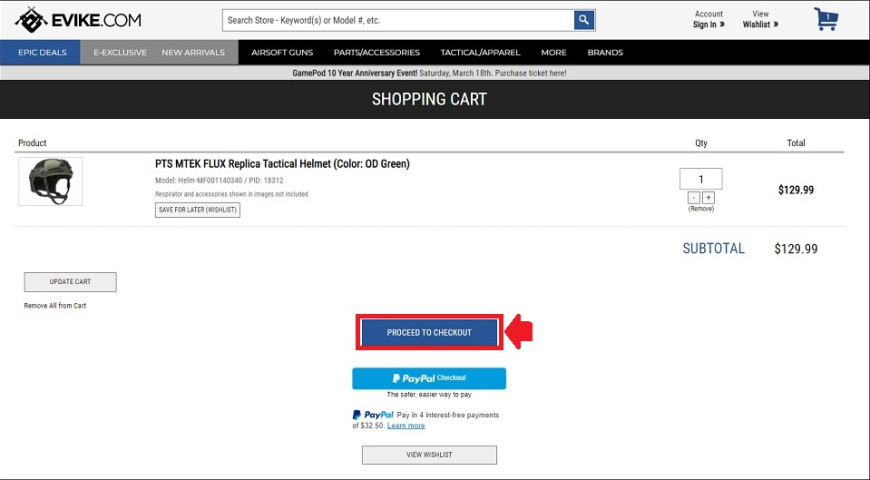The image size is (870, 480).
Task: Open the More menu
Action: (554, 52)
